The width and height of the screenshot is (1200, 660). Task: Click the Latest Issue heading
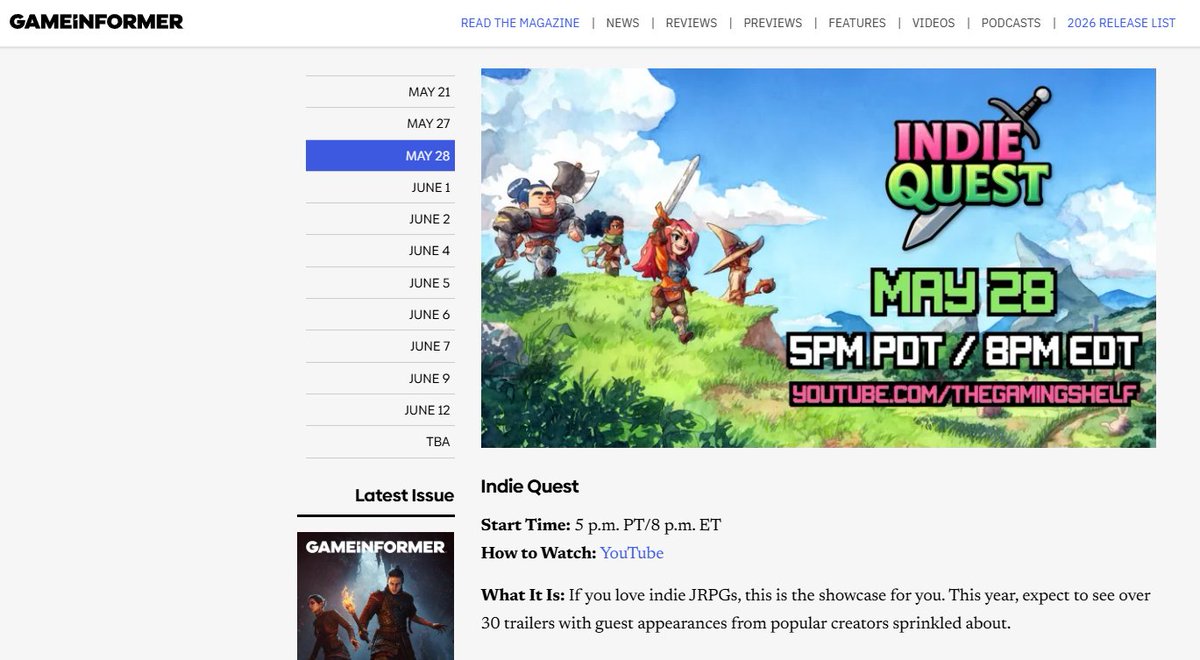point(404,495)
